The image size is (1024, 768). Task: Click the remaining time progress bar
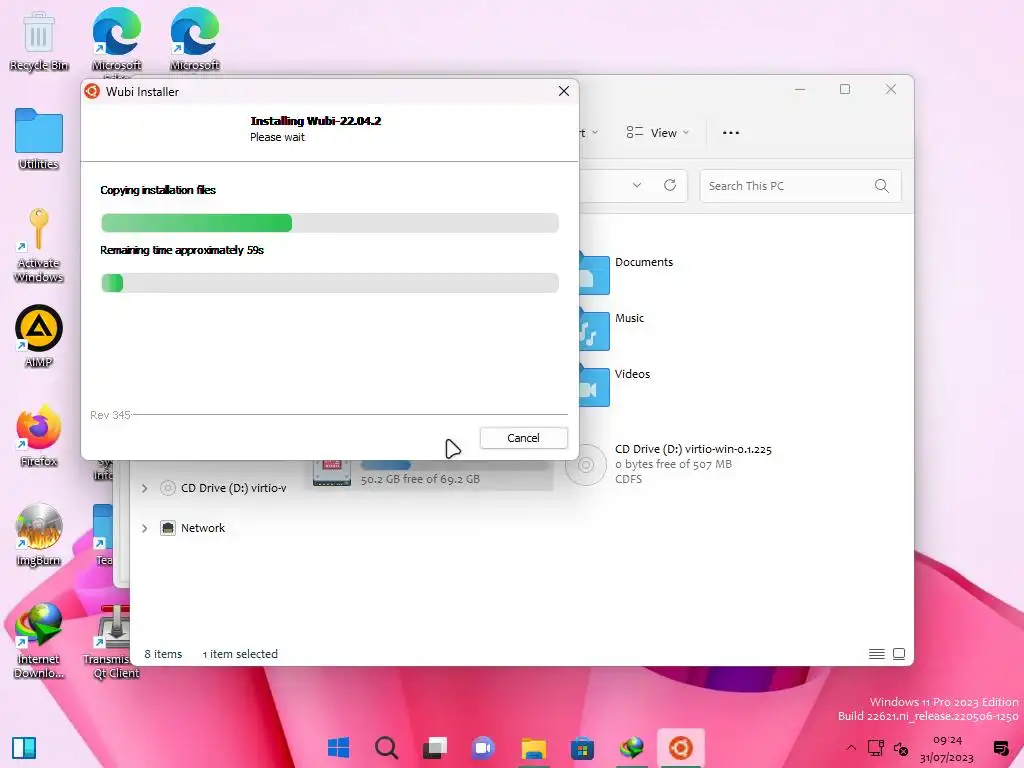click(x=330, y=283)
